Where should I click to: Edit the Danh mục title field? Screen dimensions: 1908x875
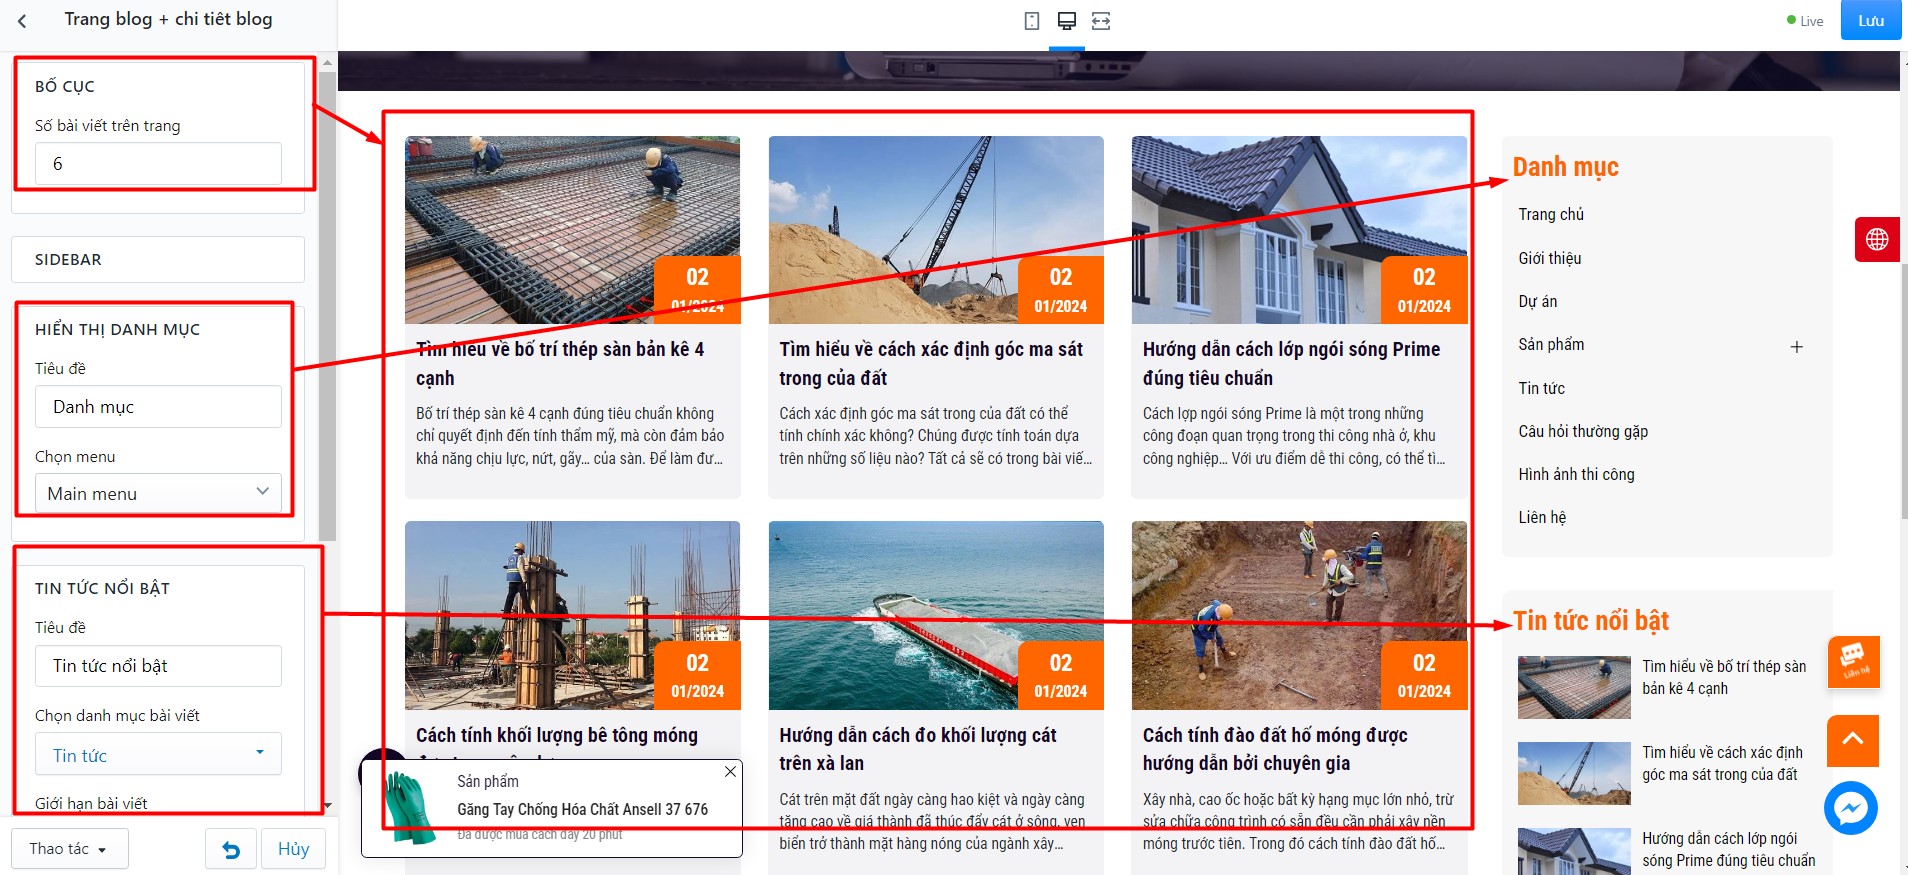click(158, 407)
